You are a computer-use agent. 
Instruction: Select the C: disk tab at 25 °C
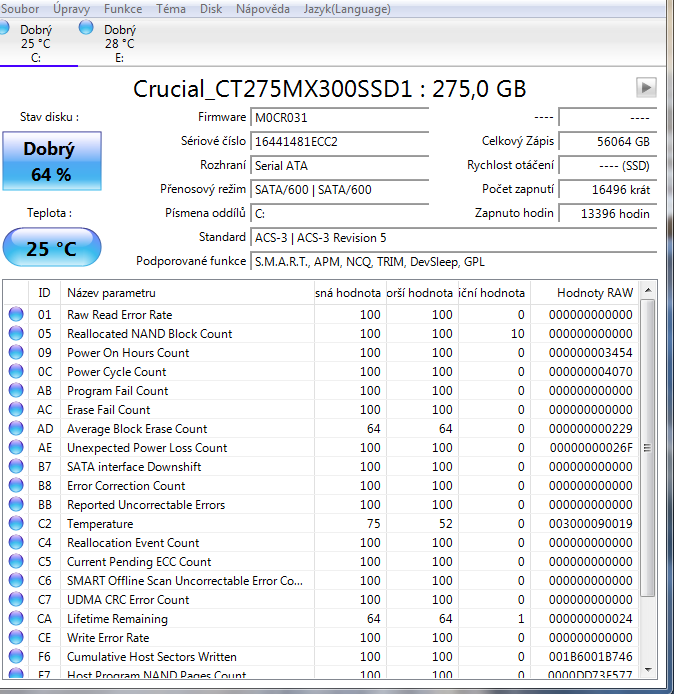pyautogui.click(x=35, y=43)
